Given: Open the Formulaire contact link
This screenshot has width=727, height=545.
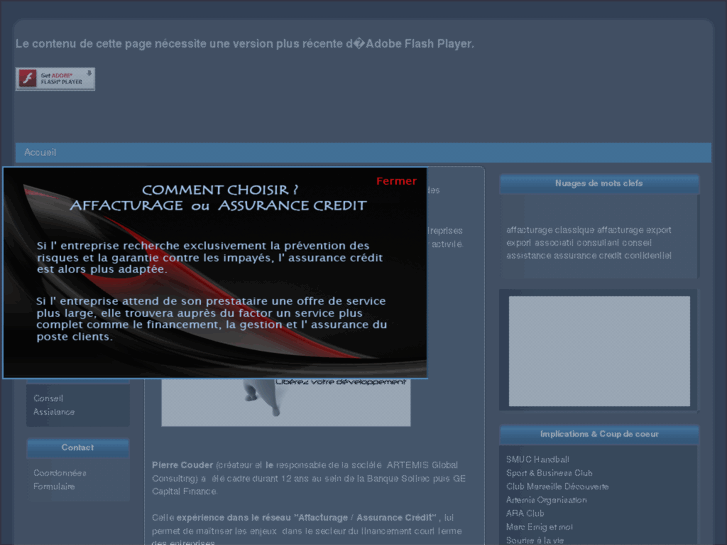Looking at the screenshot, I should (x=54, y=487).
